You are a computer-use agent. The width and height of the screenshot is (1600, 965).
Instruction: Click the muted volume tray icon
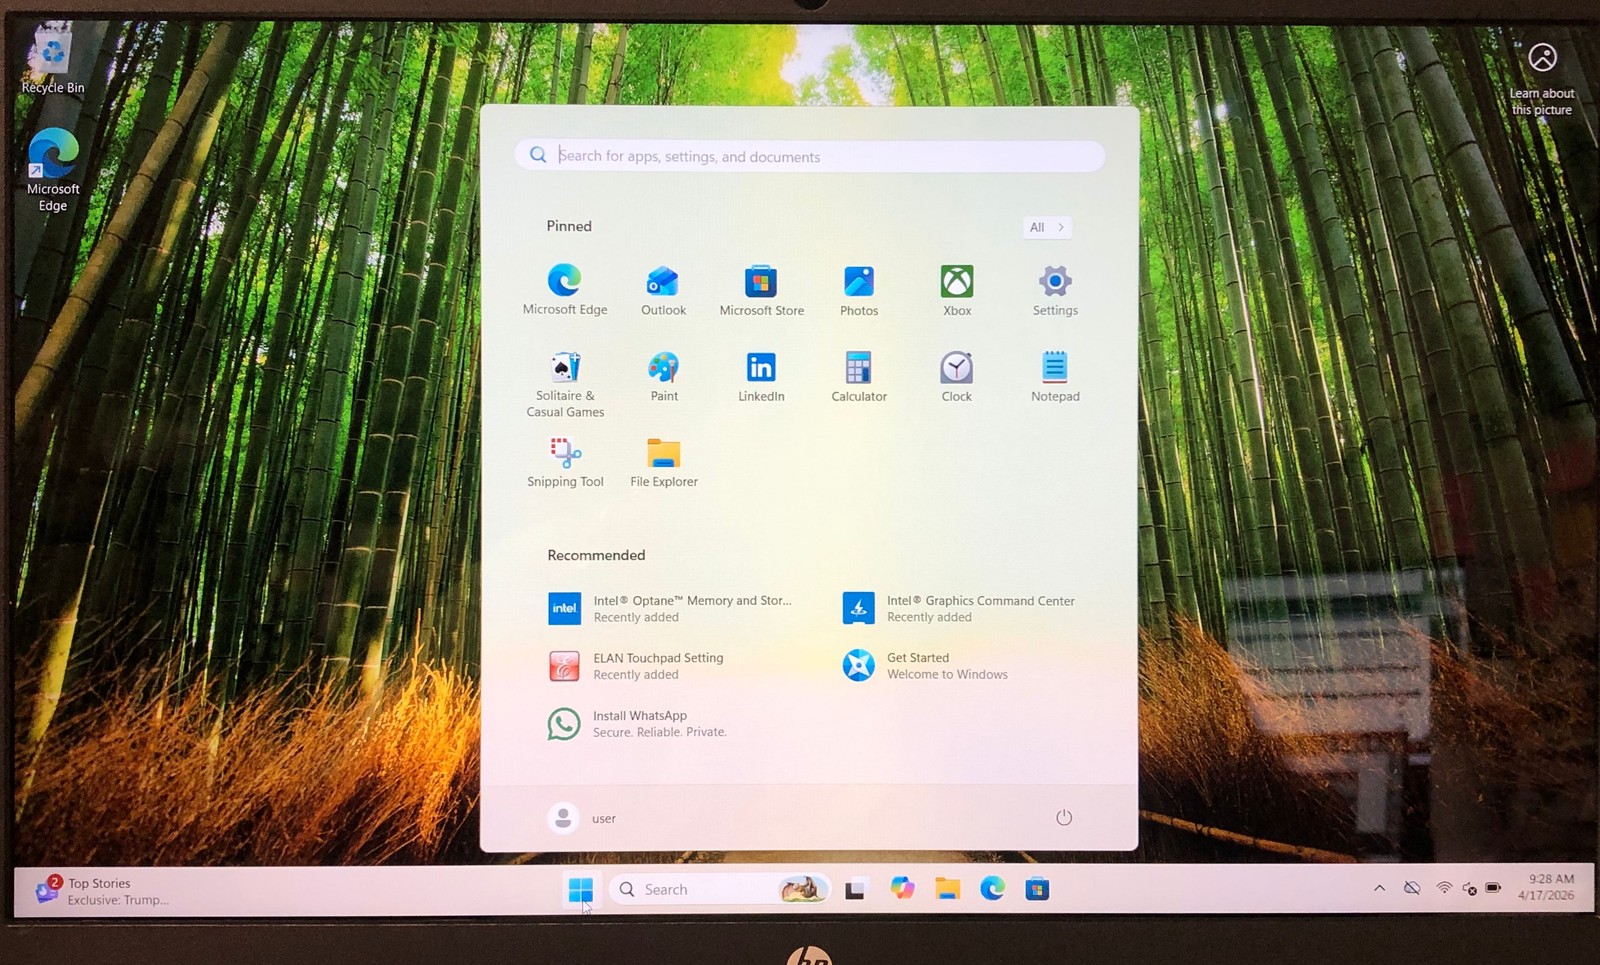click(x=1469, y=888)
